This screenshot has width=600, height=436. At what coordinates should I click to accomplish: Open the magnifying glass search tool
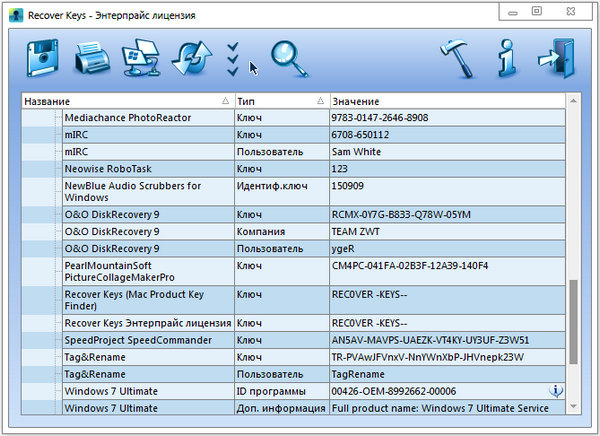pyautogui.click(x=286, y=59)
